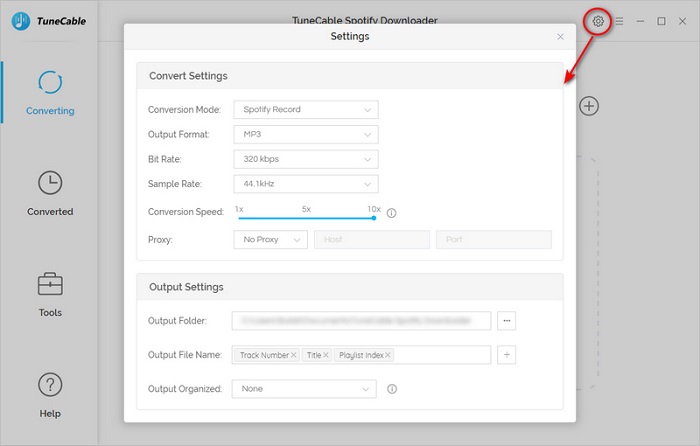The width and height of the screenshot is (700, 446).
Task: Expand the Sample Rate dropdown
Action: tap(306, 184)
